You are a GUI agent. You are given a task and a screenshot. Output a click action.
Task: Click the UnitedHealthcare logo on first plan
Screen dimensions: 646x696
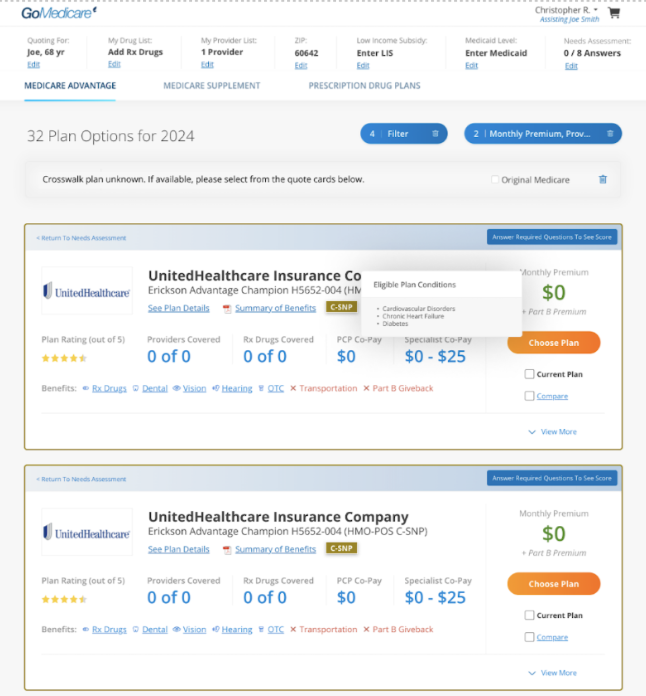point(87,291)
